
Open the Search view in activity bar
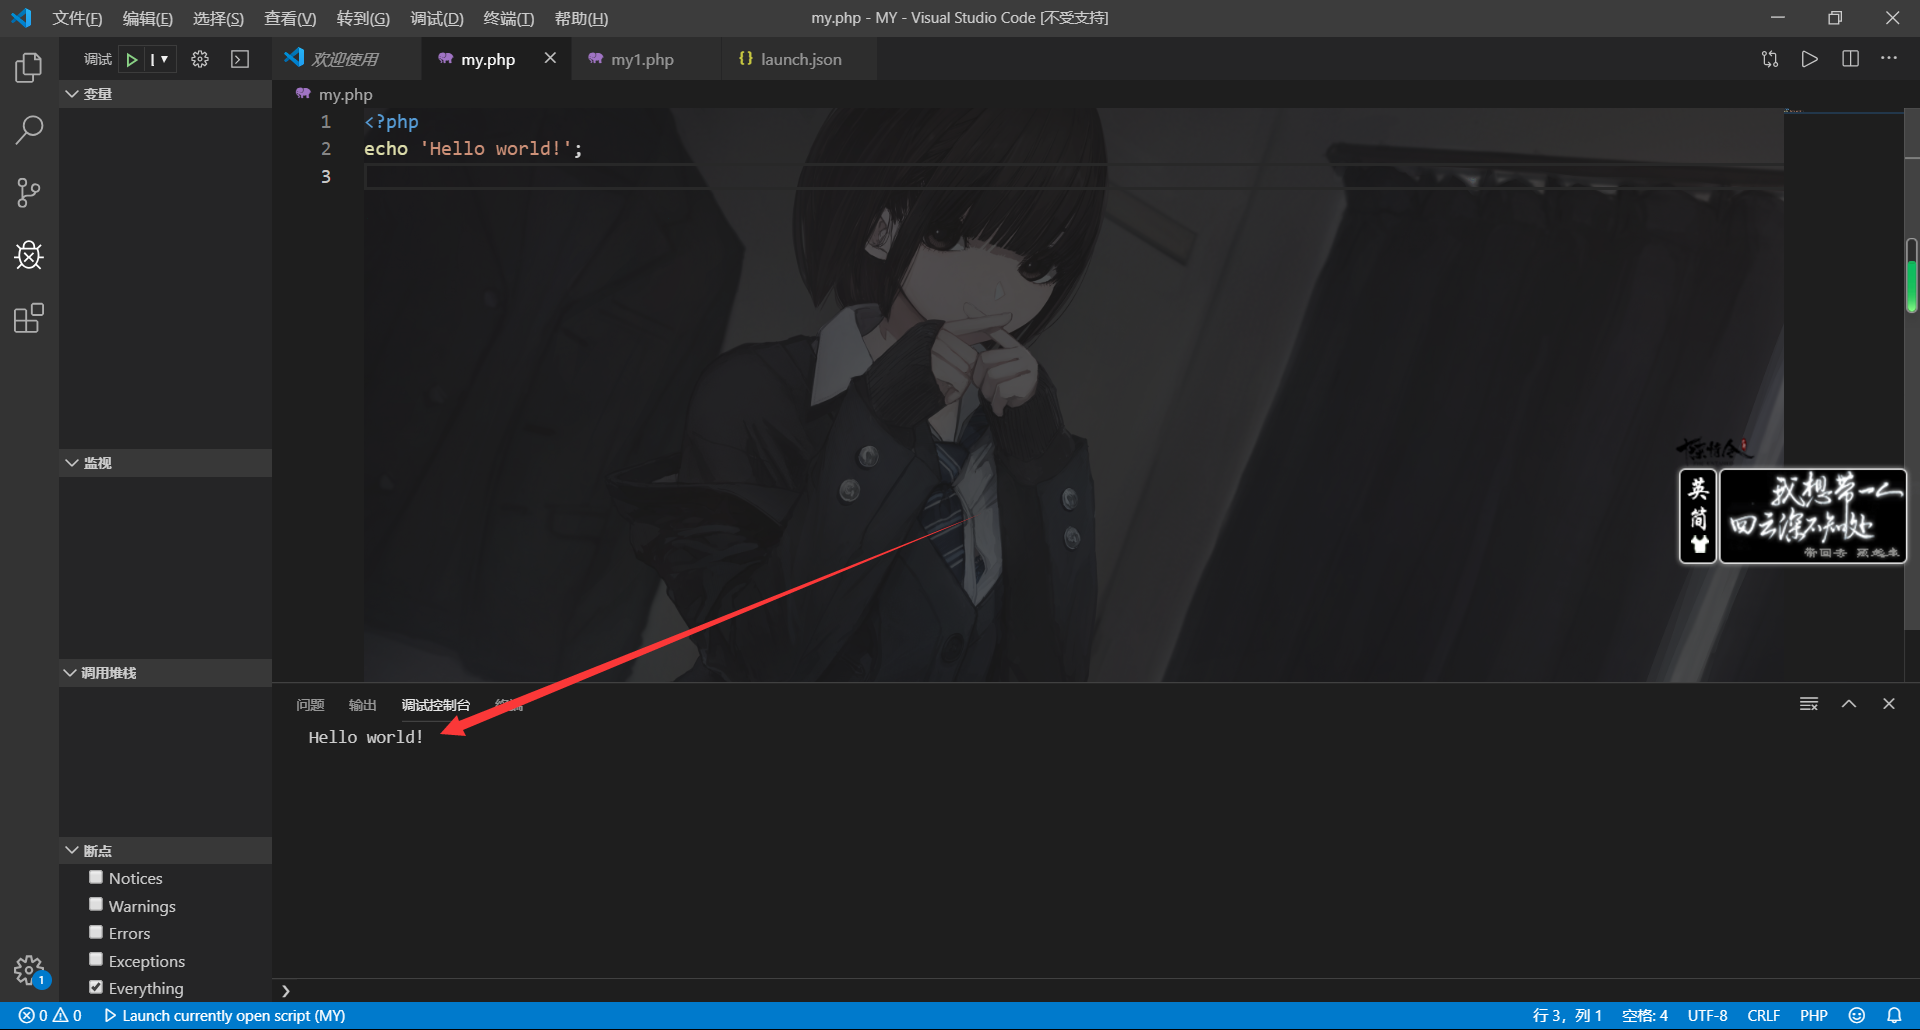[x=29, y=130]
